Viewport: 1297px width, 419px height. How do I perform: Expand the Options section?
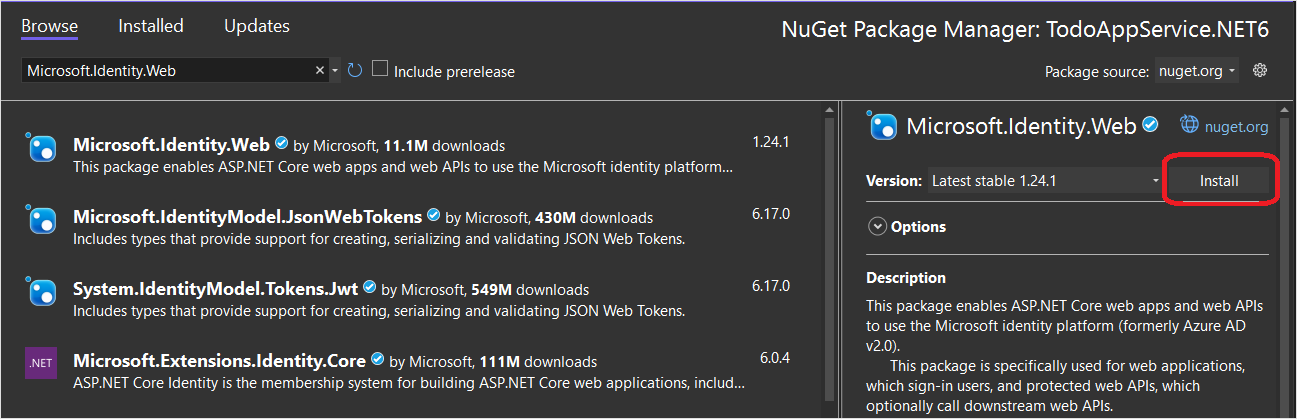877,227
